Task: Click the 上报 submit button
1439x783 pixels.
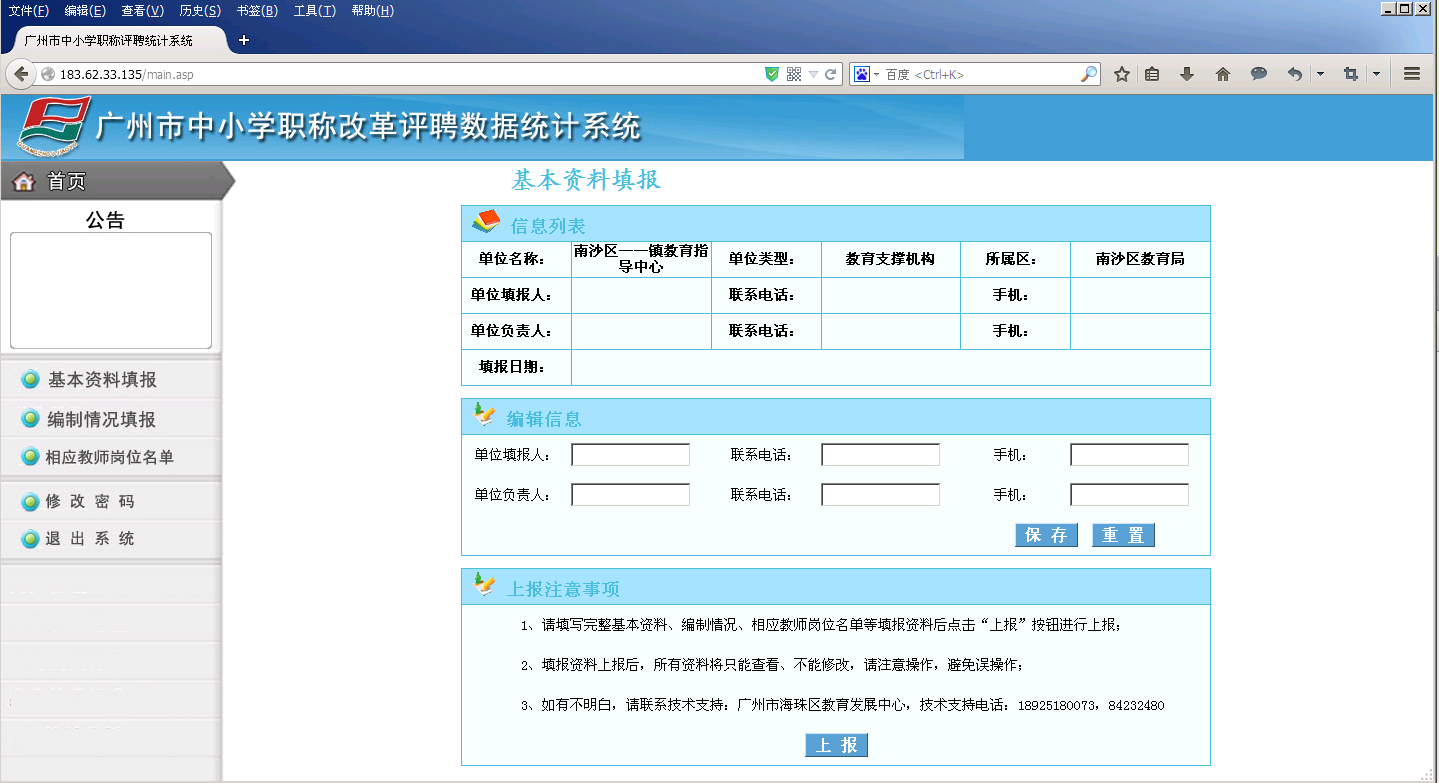Action: [836, 745]
